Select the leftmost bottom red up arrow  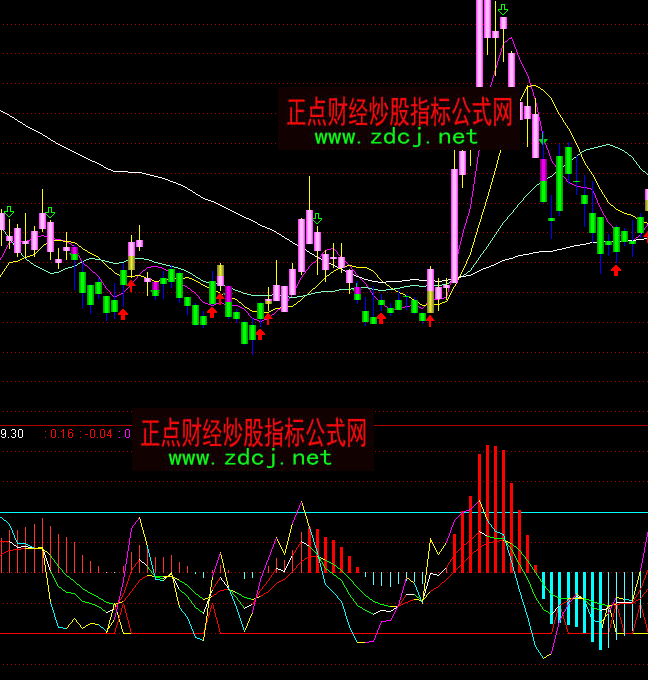point(123,314)
